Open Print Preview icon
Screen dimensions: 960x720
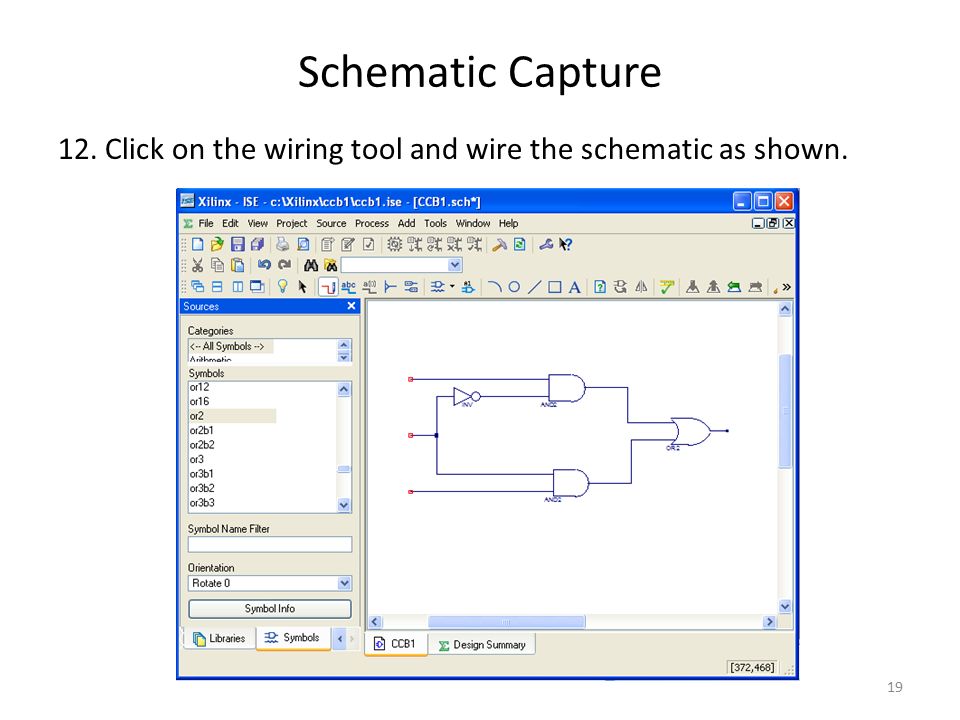[303, 244]
